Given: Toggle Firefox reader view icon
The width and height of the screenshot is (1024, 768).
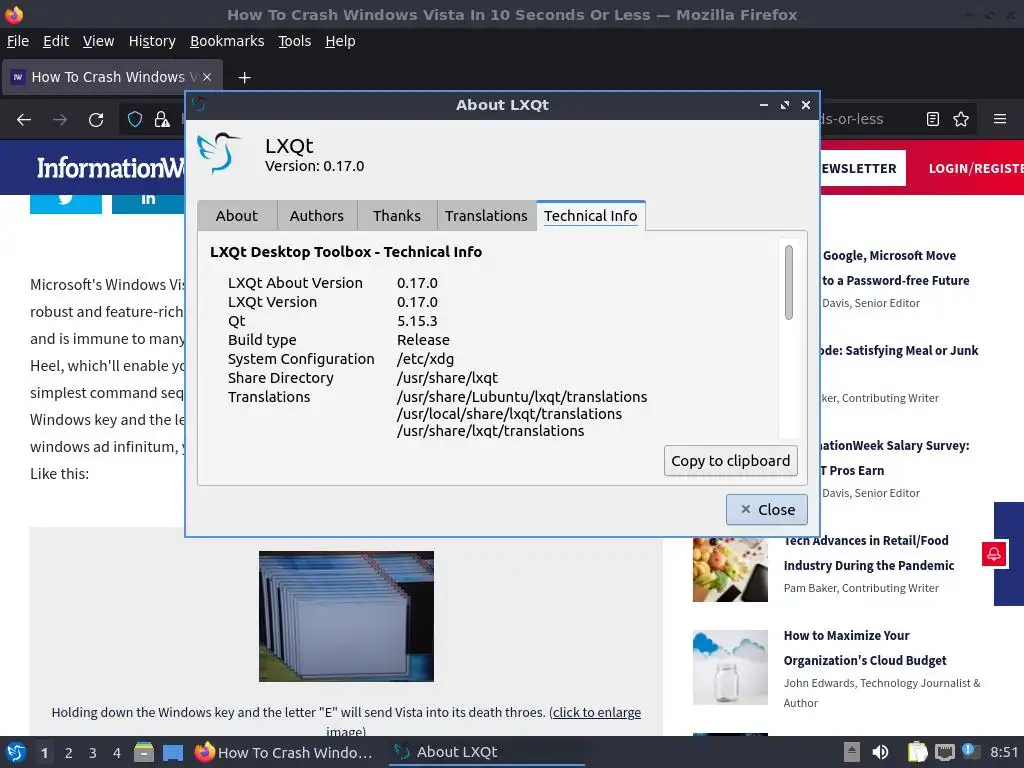Looking at the screenshot, I should [x=933, y=119].
